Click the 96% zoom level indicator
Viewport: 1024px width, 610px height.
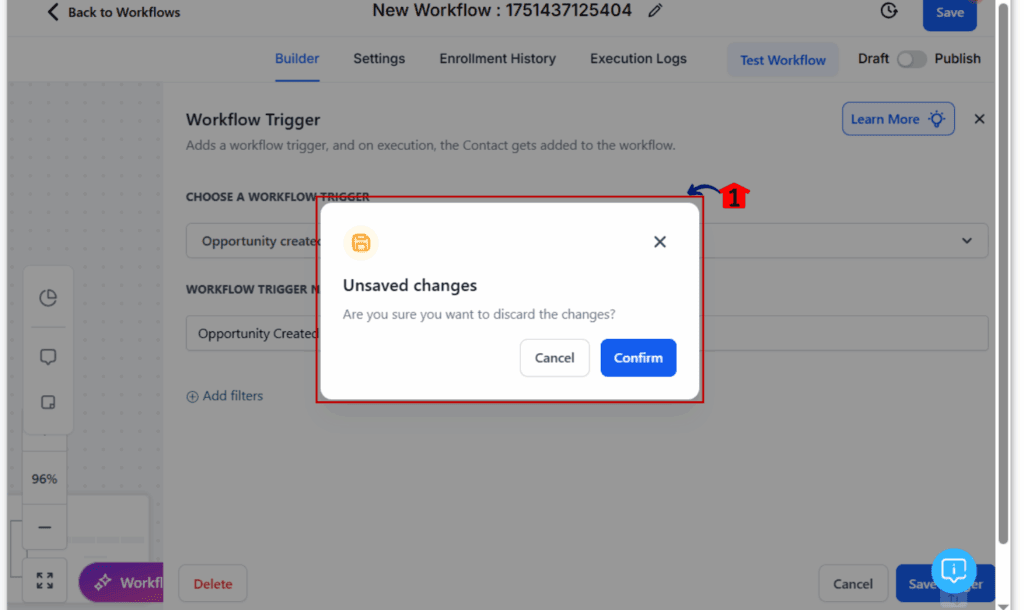point(44,479)
